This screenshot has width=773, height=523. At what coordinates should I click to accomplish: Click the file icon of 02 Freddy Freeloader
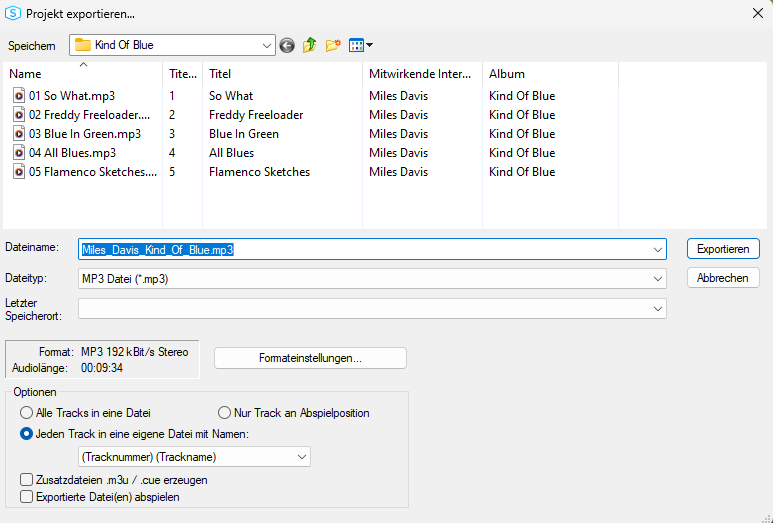pos(19,115)
